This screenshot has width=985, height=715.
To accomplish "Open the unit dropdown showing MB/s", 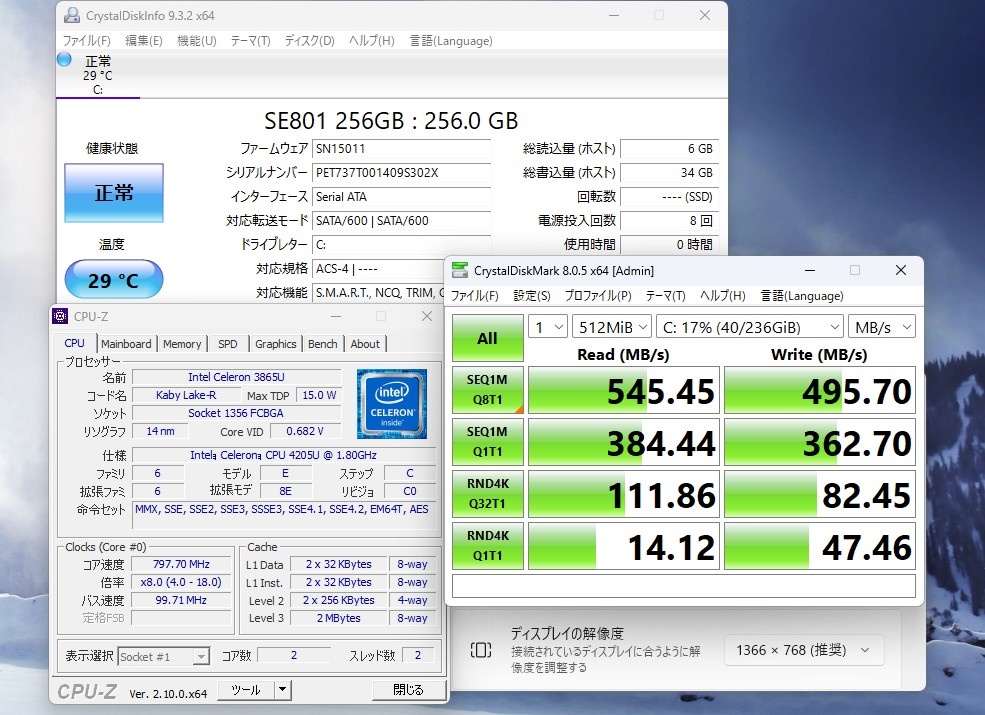I will [882, 327].
